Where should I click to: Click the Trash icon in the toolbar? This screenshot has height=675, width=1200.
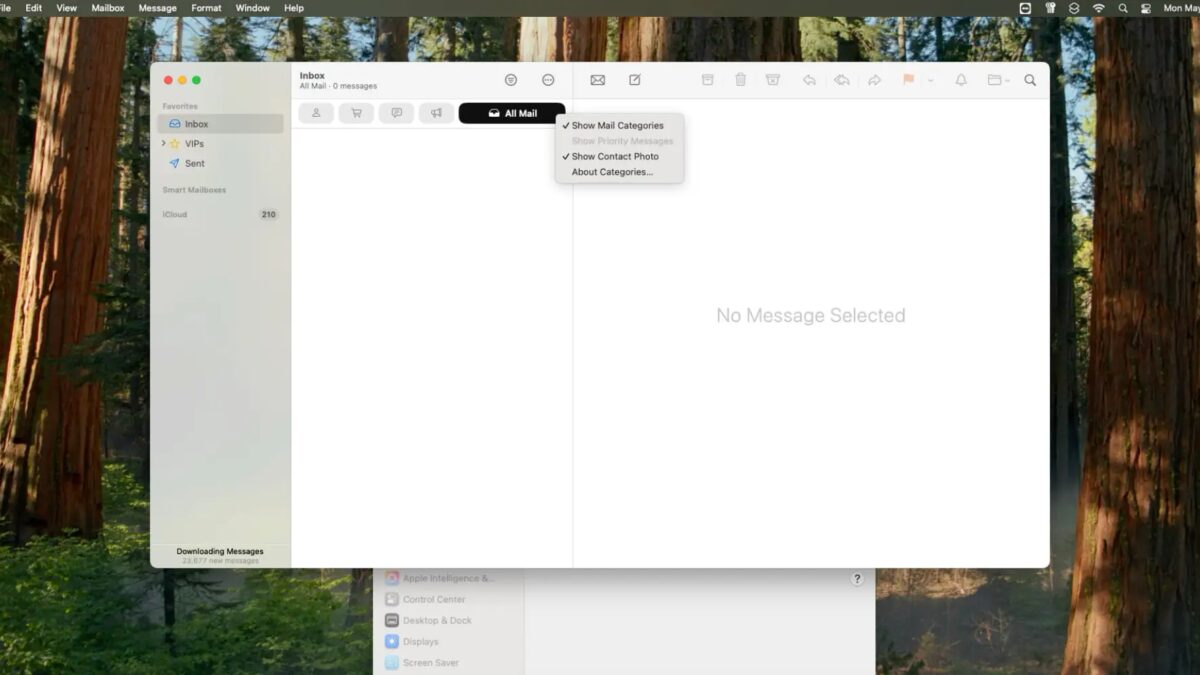pyautogui.click(x=740, y=80)
